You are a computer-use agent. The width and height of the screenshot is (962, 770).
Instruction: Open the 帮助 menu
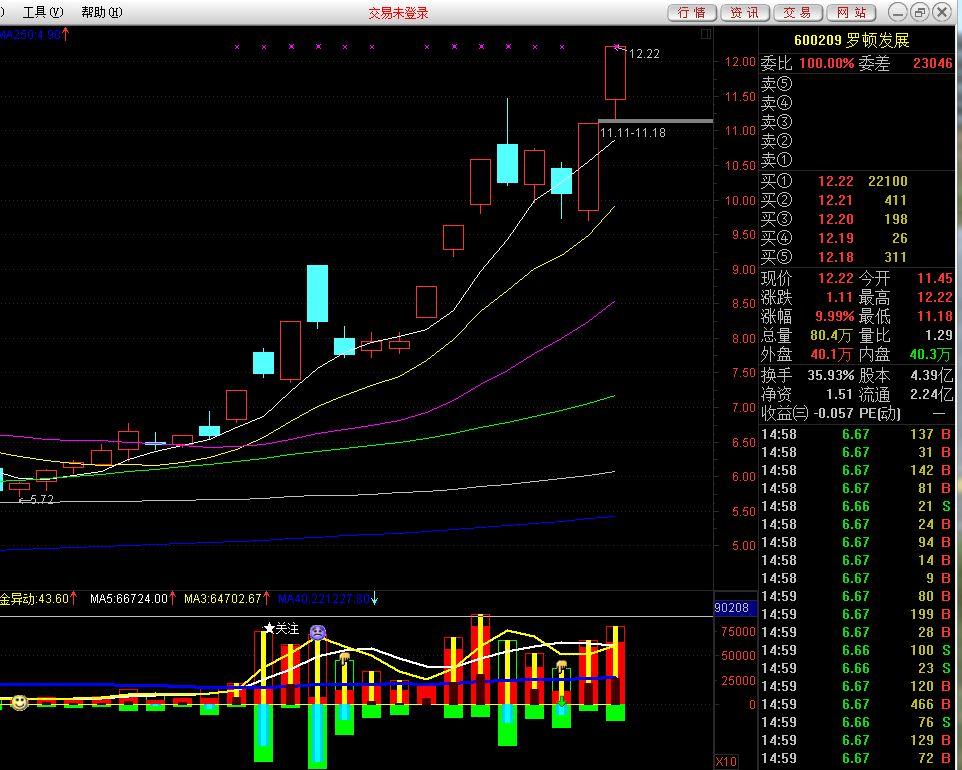(101, 12)
